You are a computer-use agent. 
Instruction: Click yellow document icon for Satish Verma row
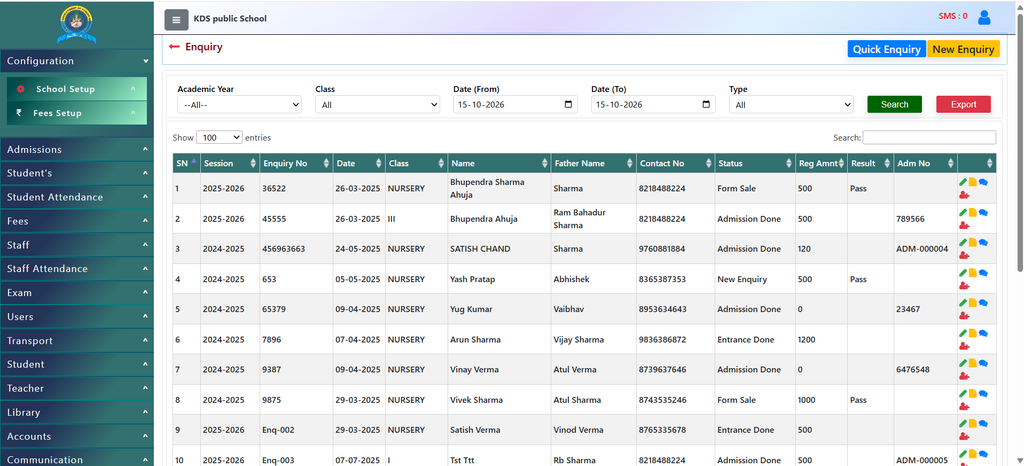click(972, 424)
